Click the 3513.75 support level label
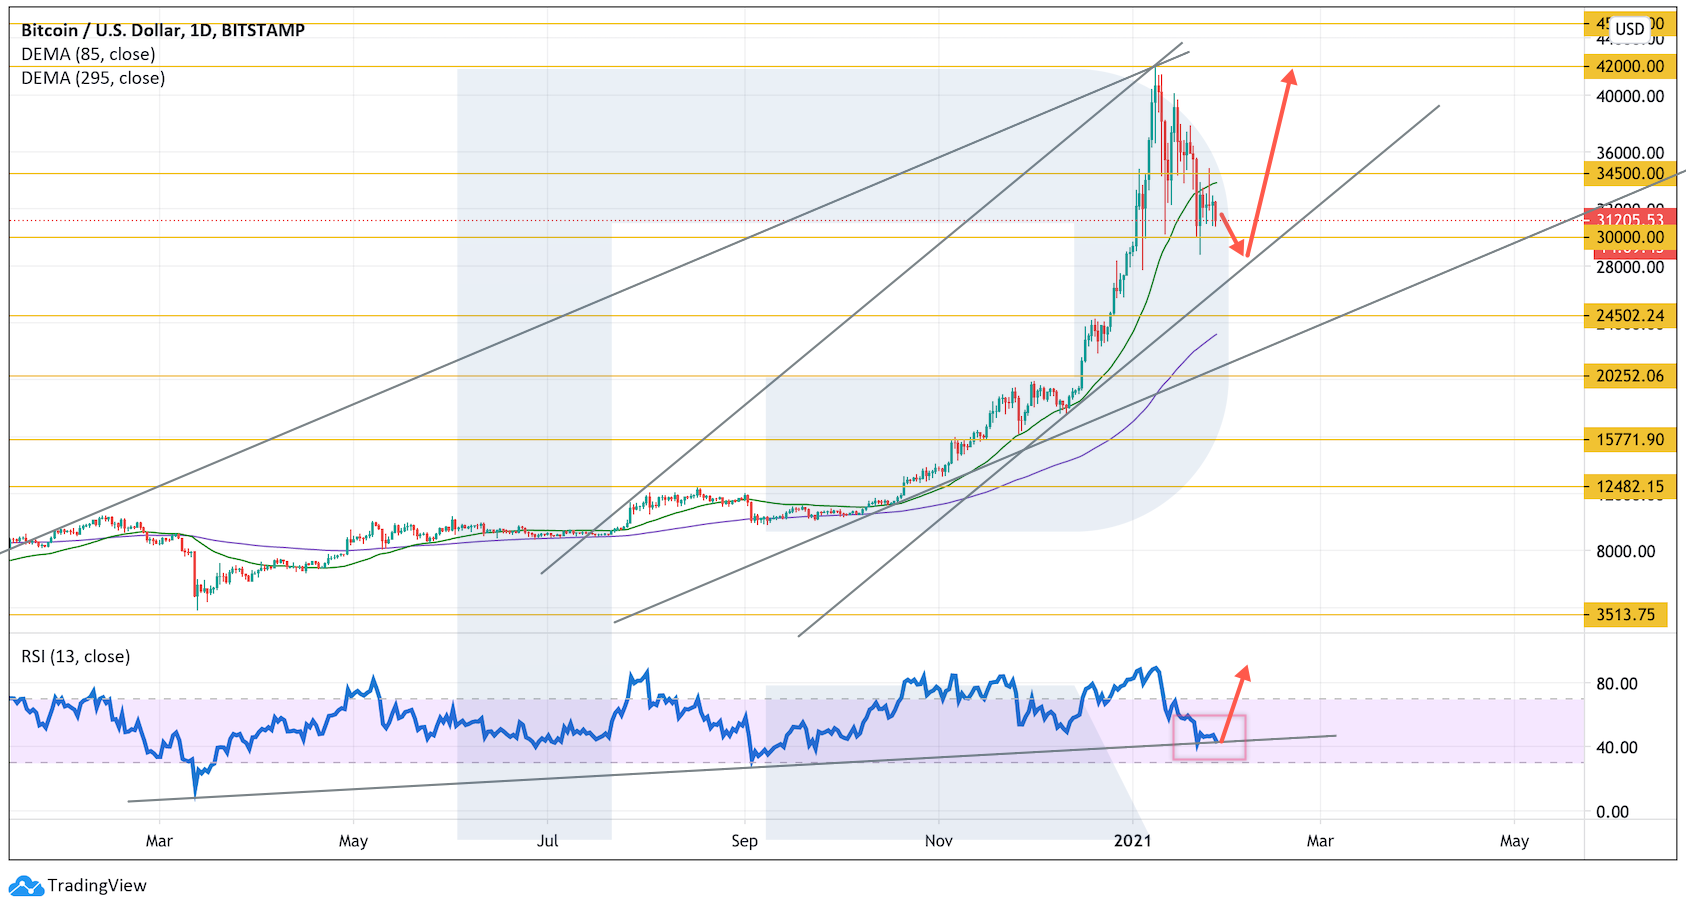1686x911 pixels. coord(1625,615)
